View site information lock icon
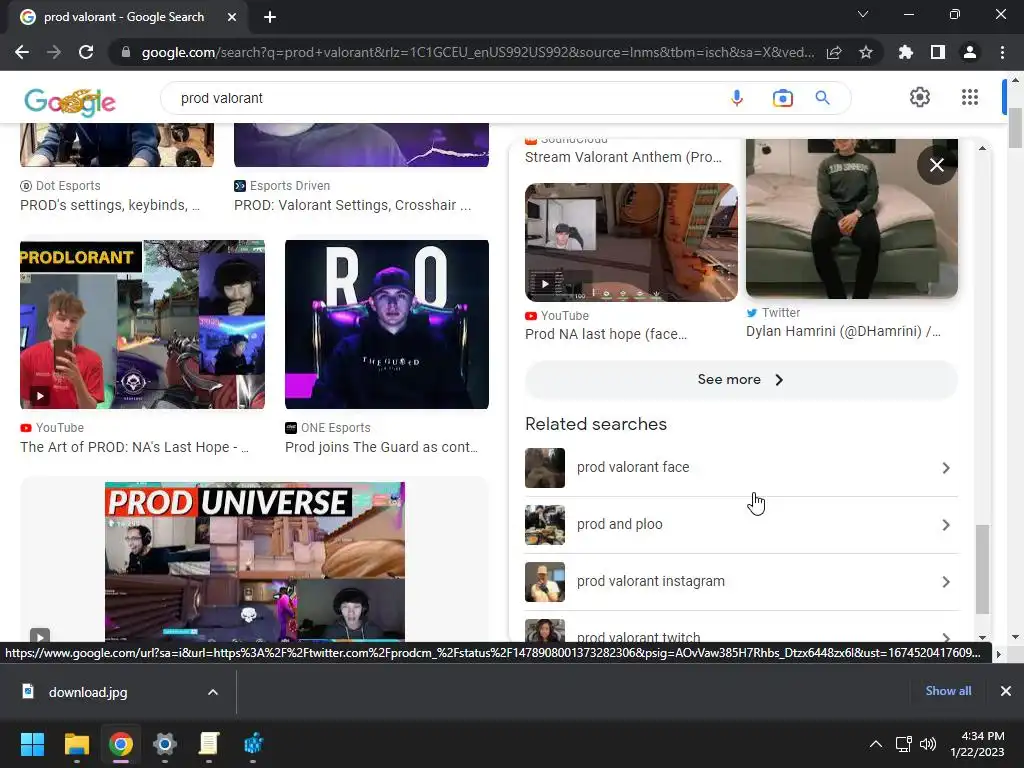 coord(126,52)
